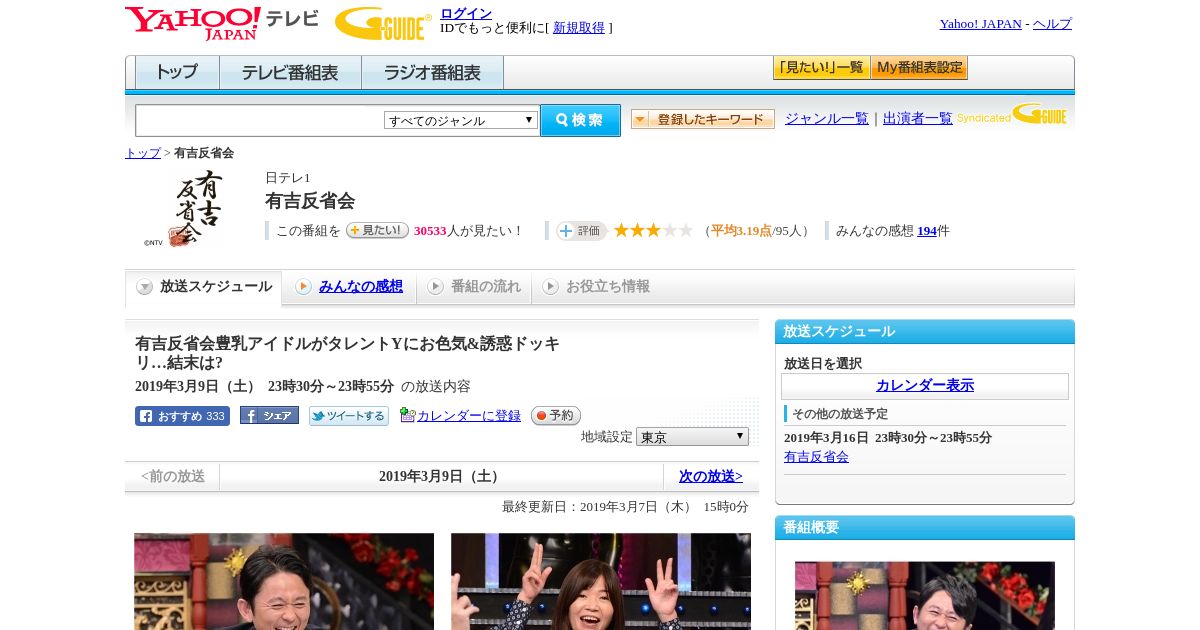1200x630 pixels.
Task: Click the 最終更新日 timestamp text
Action: (625, 507)
